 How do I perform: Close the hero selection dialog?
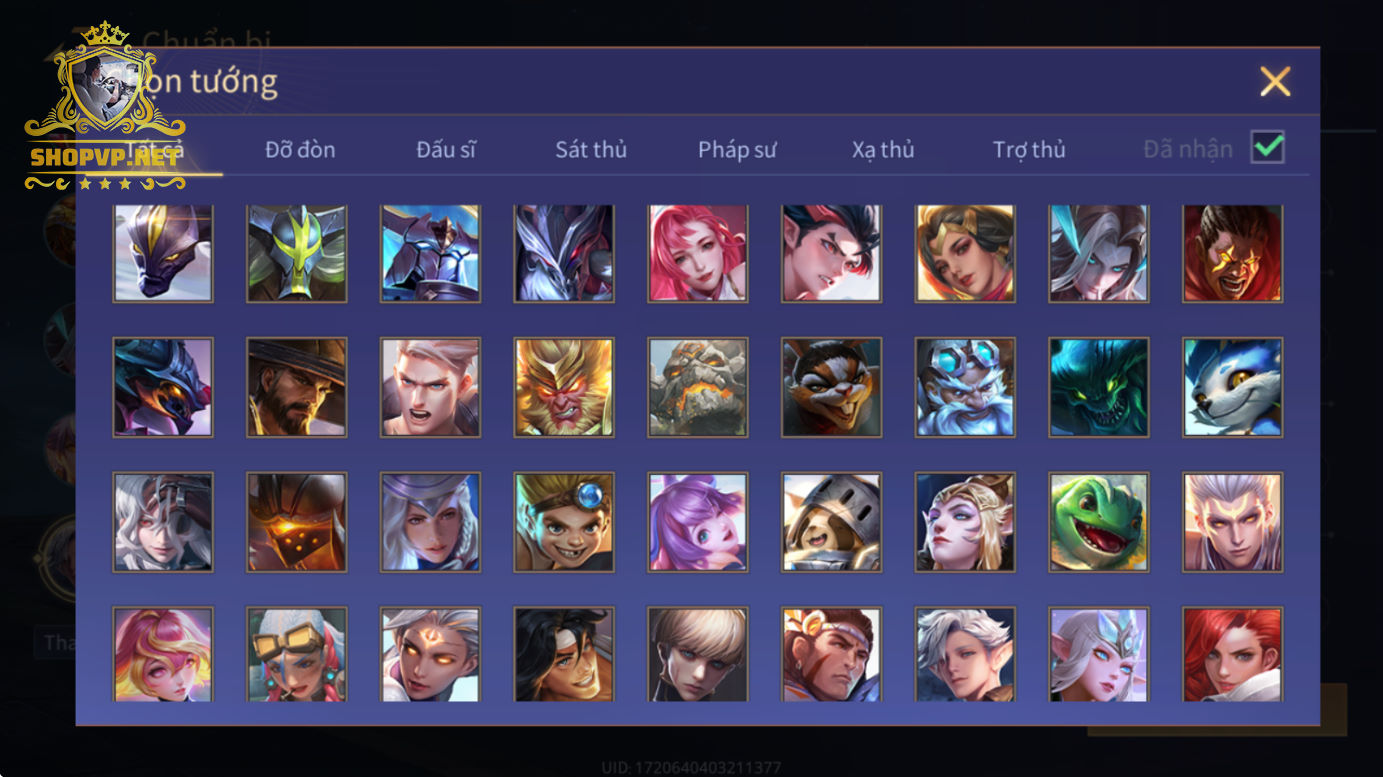tap(1275, 81)
